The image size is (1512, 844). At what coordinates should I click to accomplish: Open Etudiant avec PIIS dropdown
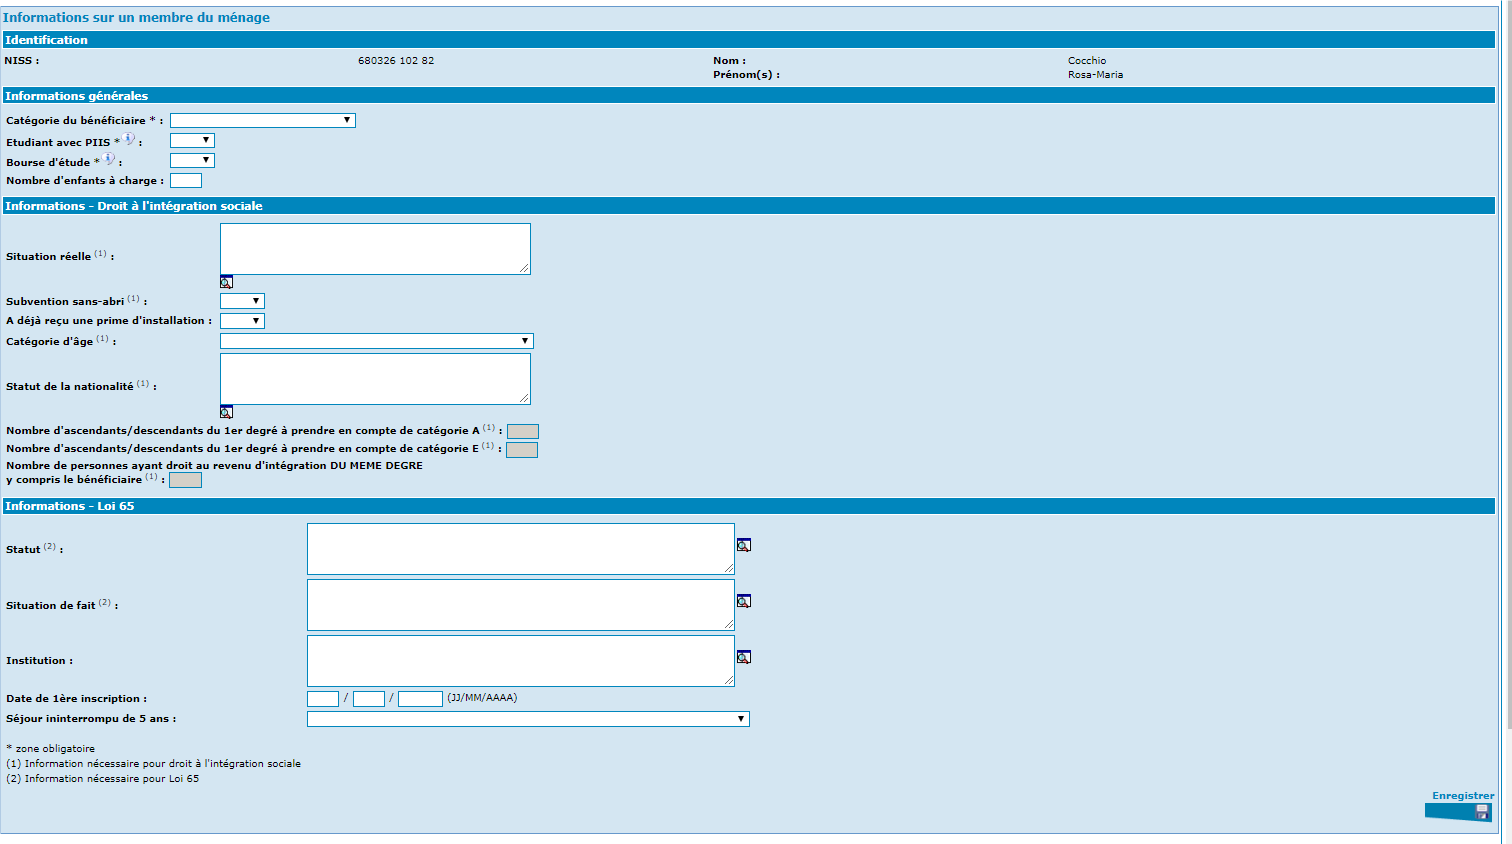(x=192, y=141)
